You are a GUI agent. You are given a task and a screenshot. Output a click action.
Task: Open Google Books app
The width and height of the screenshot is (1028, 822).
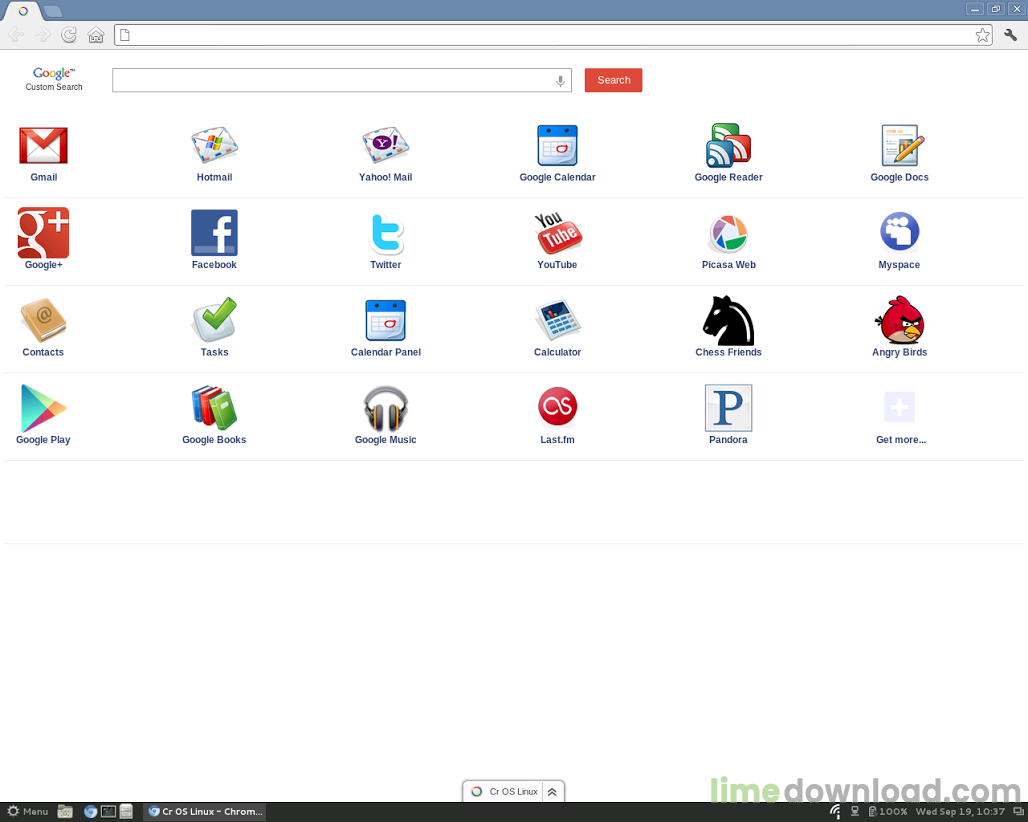[x=214, y=408]
